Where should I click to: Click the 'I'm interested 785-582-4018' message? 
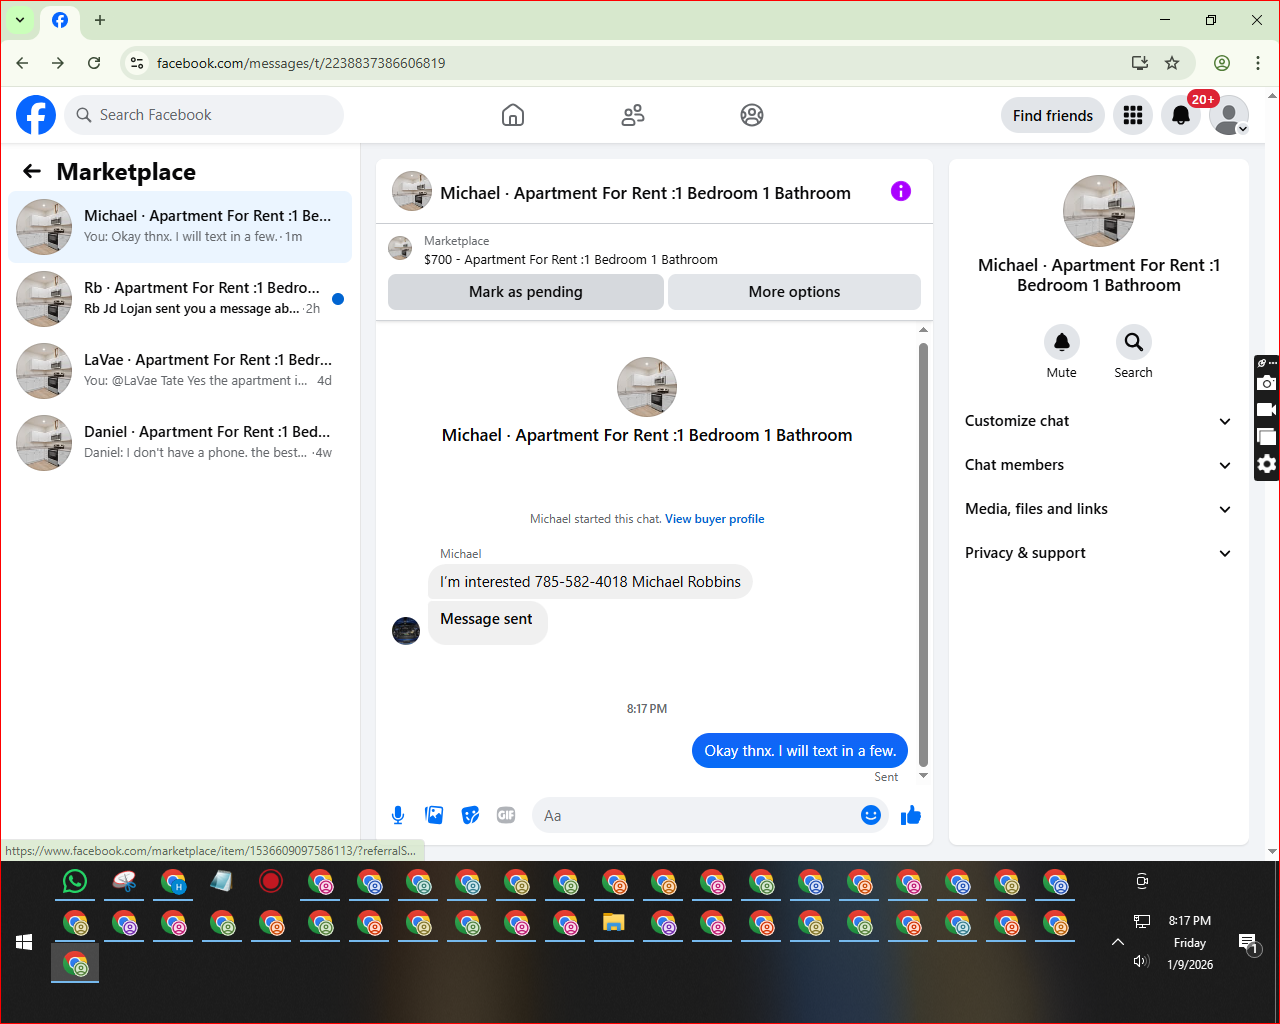point(590,582)
